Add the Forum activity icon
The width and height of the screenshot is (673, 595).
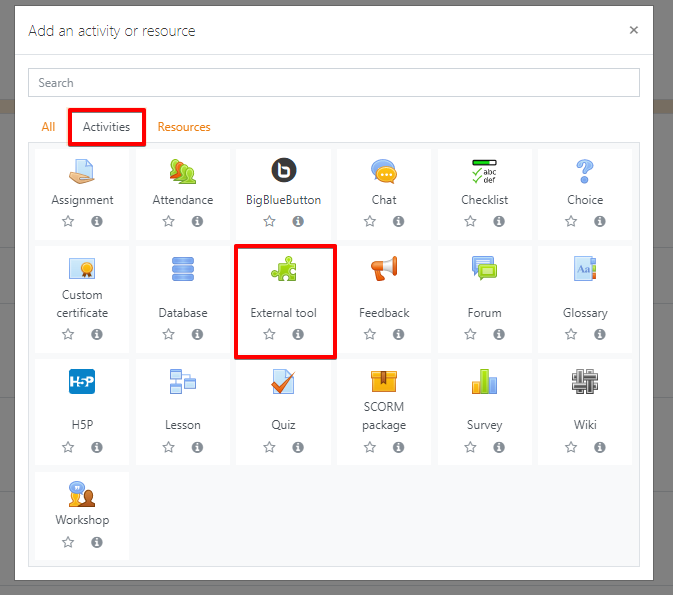click(x=484, y=269)
